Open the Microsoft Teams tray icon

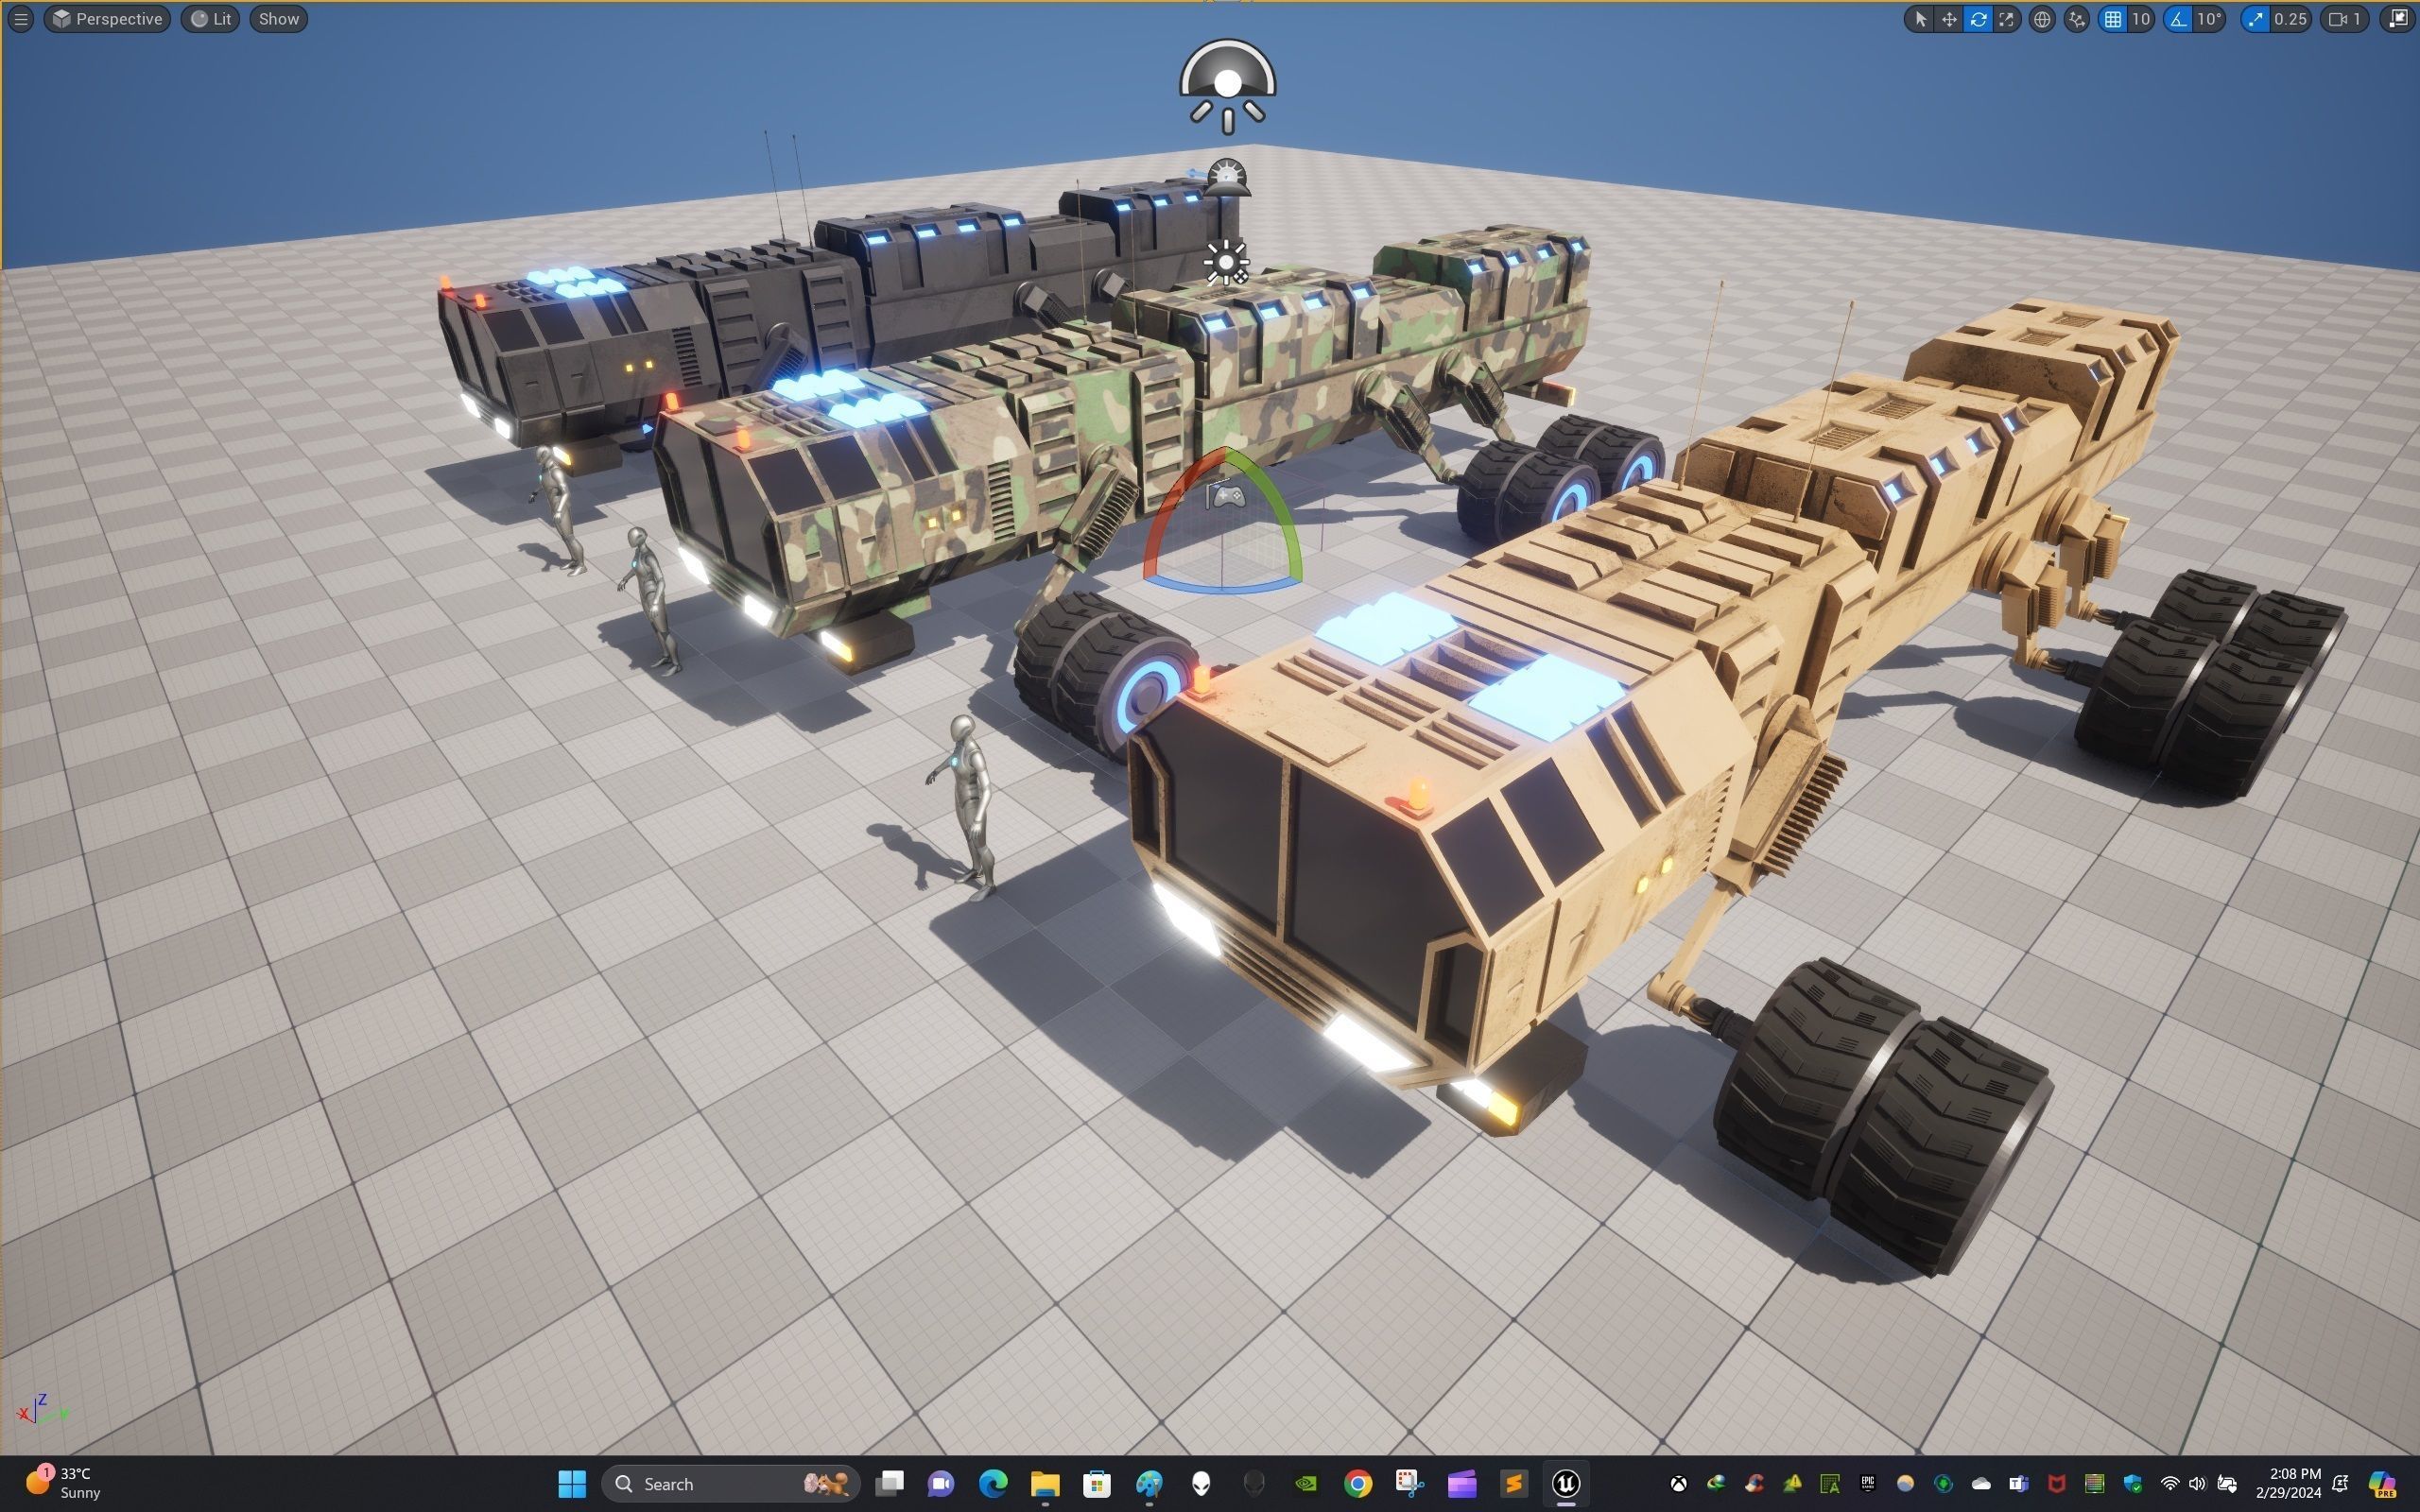(x=2018, y=1483)
